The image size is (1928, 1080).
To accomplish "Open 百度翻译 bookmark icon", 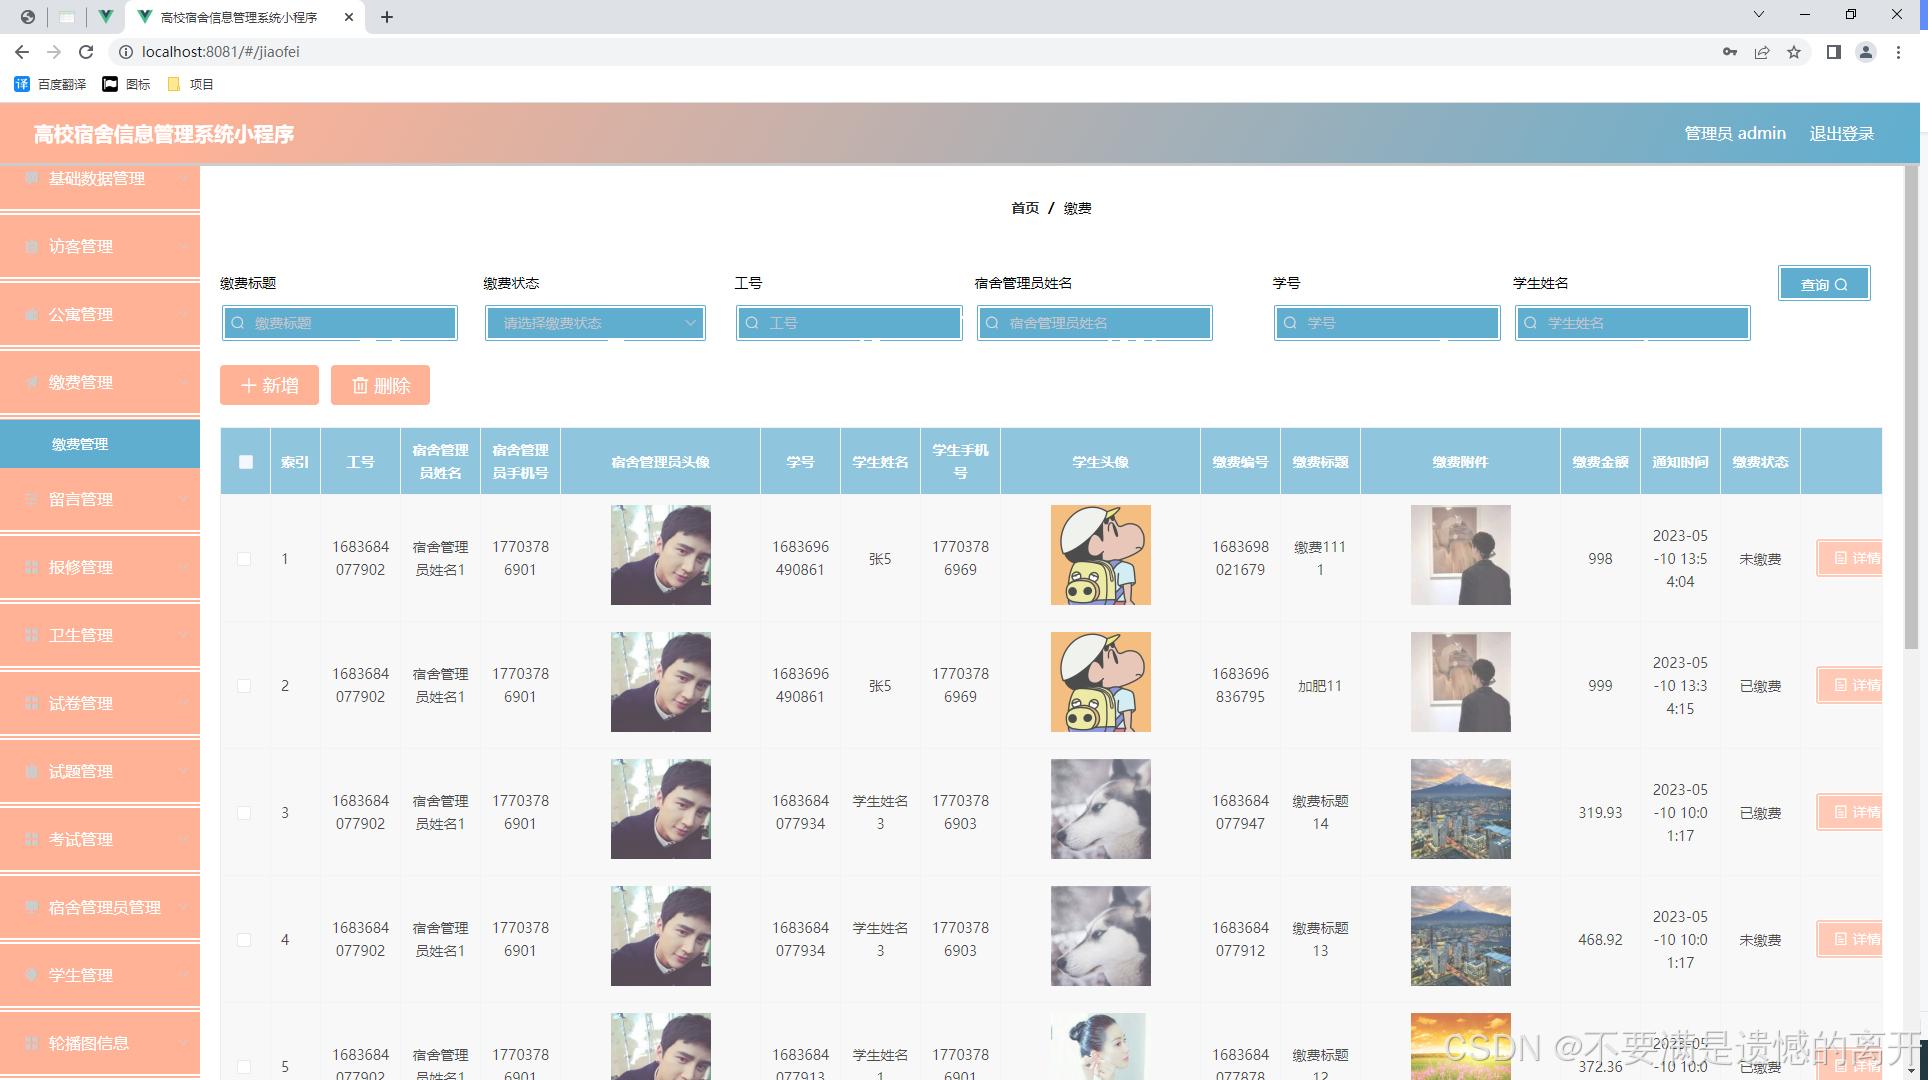I will 22,84.
